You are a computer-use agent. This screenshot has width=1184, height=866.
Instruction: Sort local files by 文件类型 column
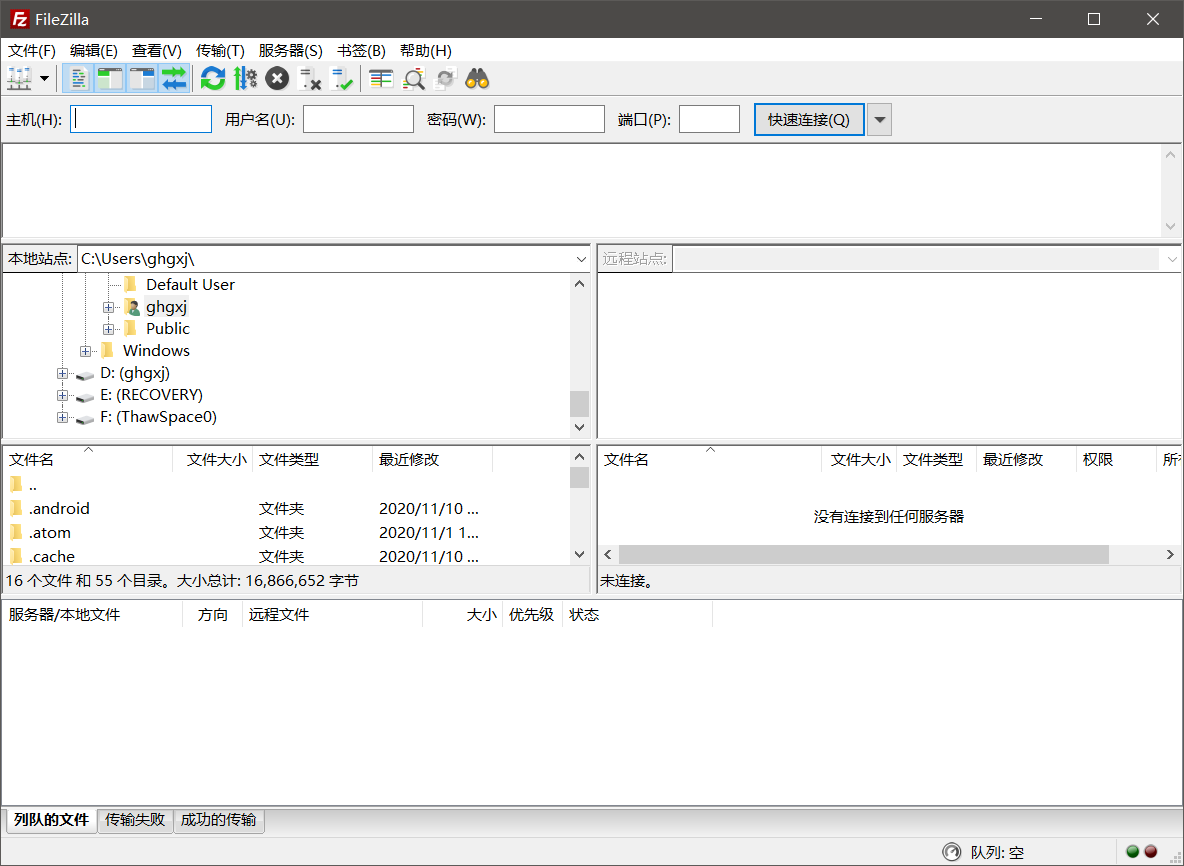pyautogui.click(x=313, y=460)
